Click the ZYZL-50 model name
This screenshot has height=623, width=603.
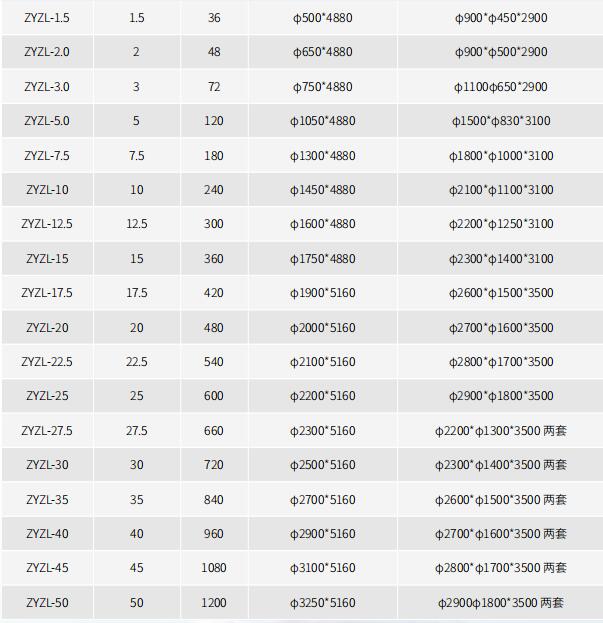click(x=47, y=603)
